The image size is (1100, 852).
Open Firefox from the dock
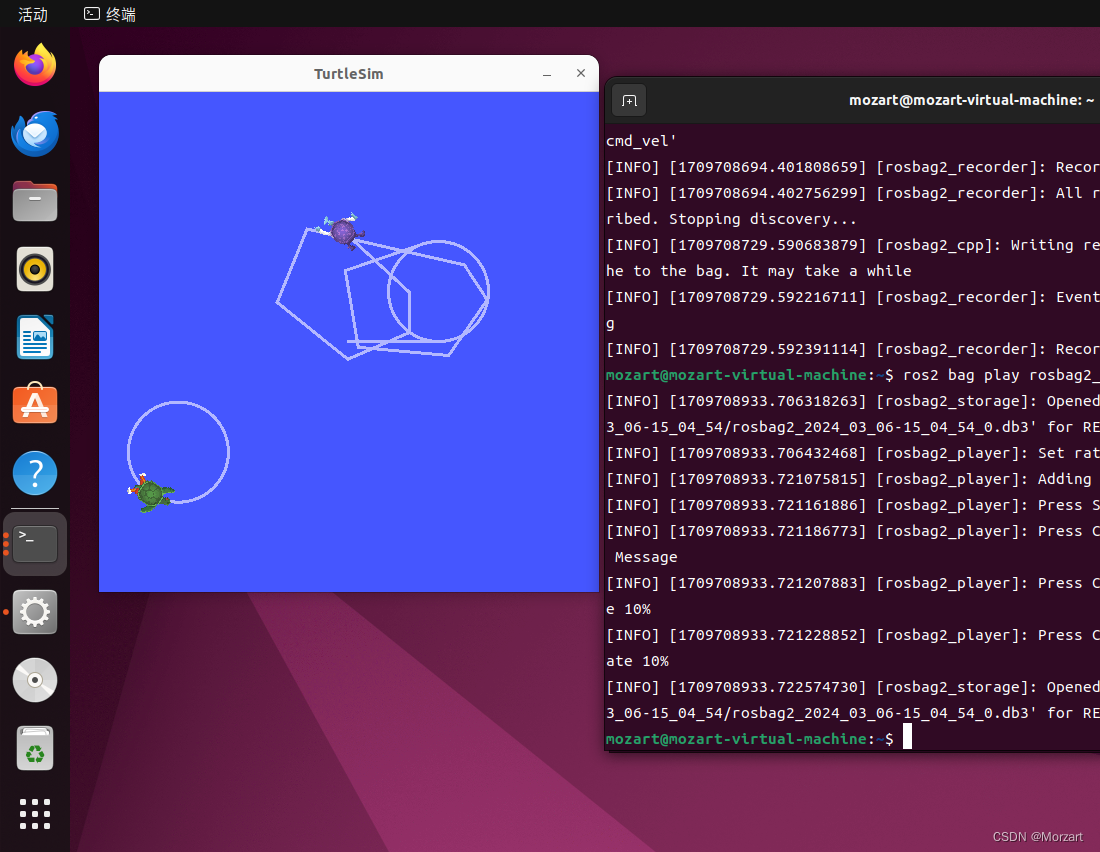[x=34, y=64]
